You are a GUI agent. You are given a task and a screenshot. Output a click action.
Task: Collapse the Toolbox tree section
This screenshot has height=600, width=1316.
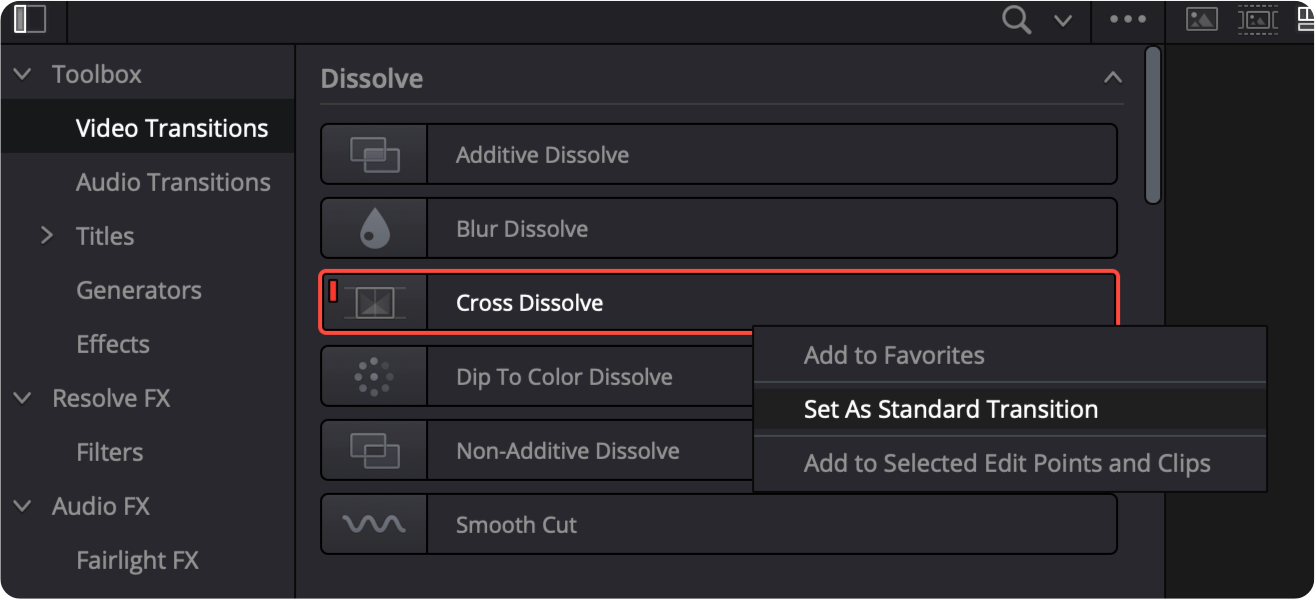tap(23, 74)
